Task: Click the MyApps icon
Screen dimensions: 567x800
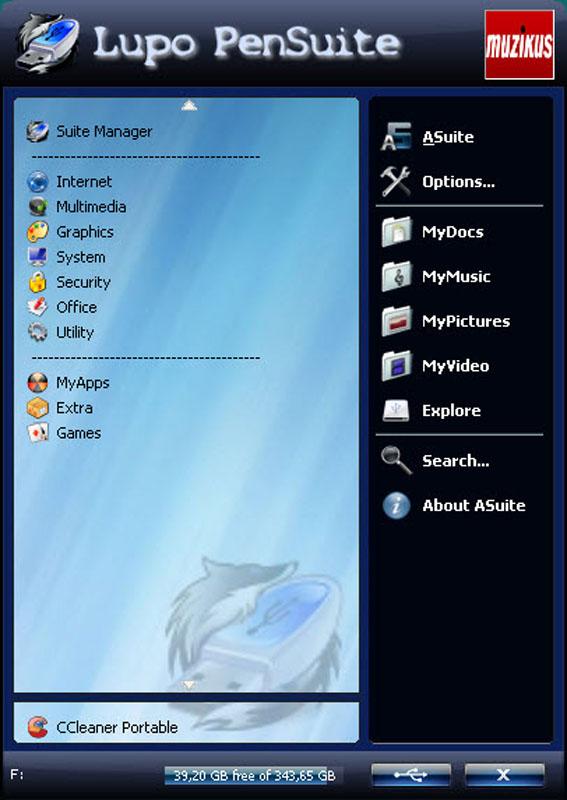Action: [38, 383]
